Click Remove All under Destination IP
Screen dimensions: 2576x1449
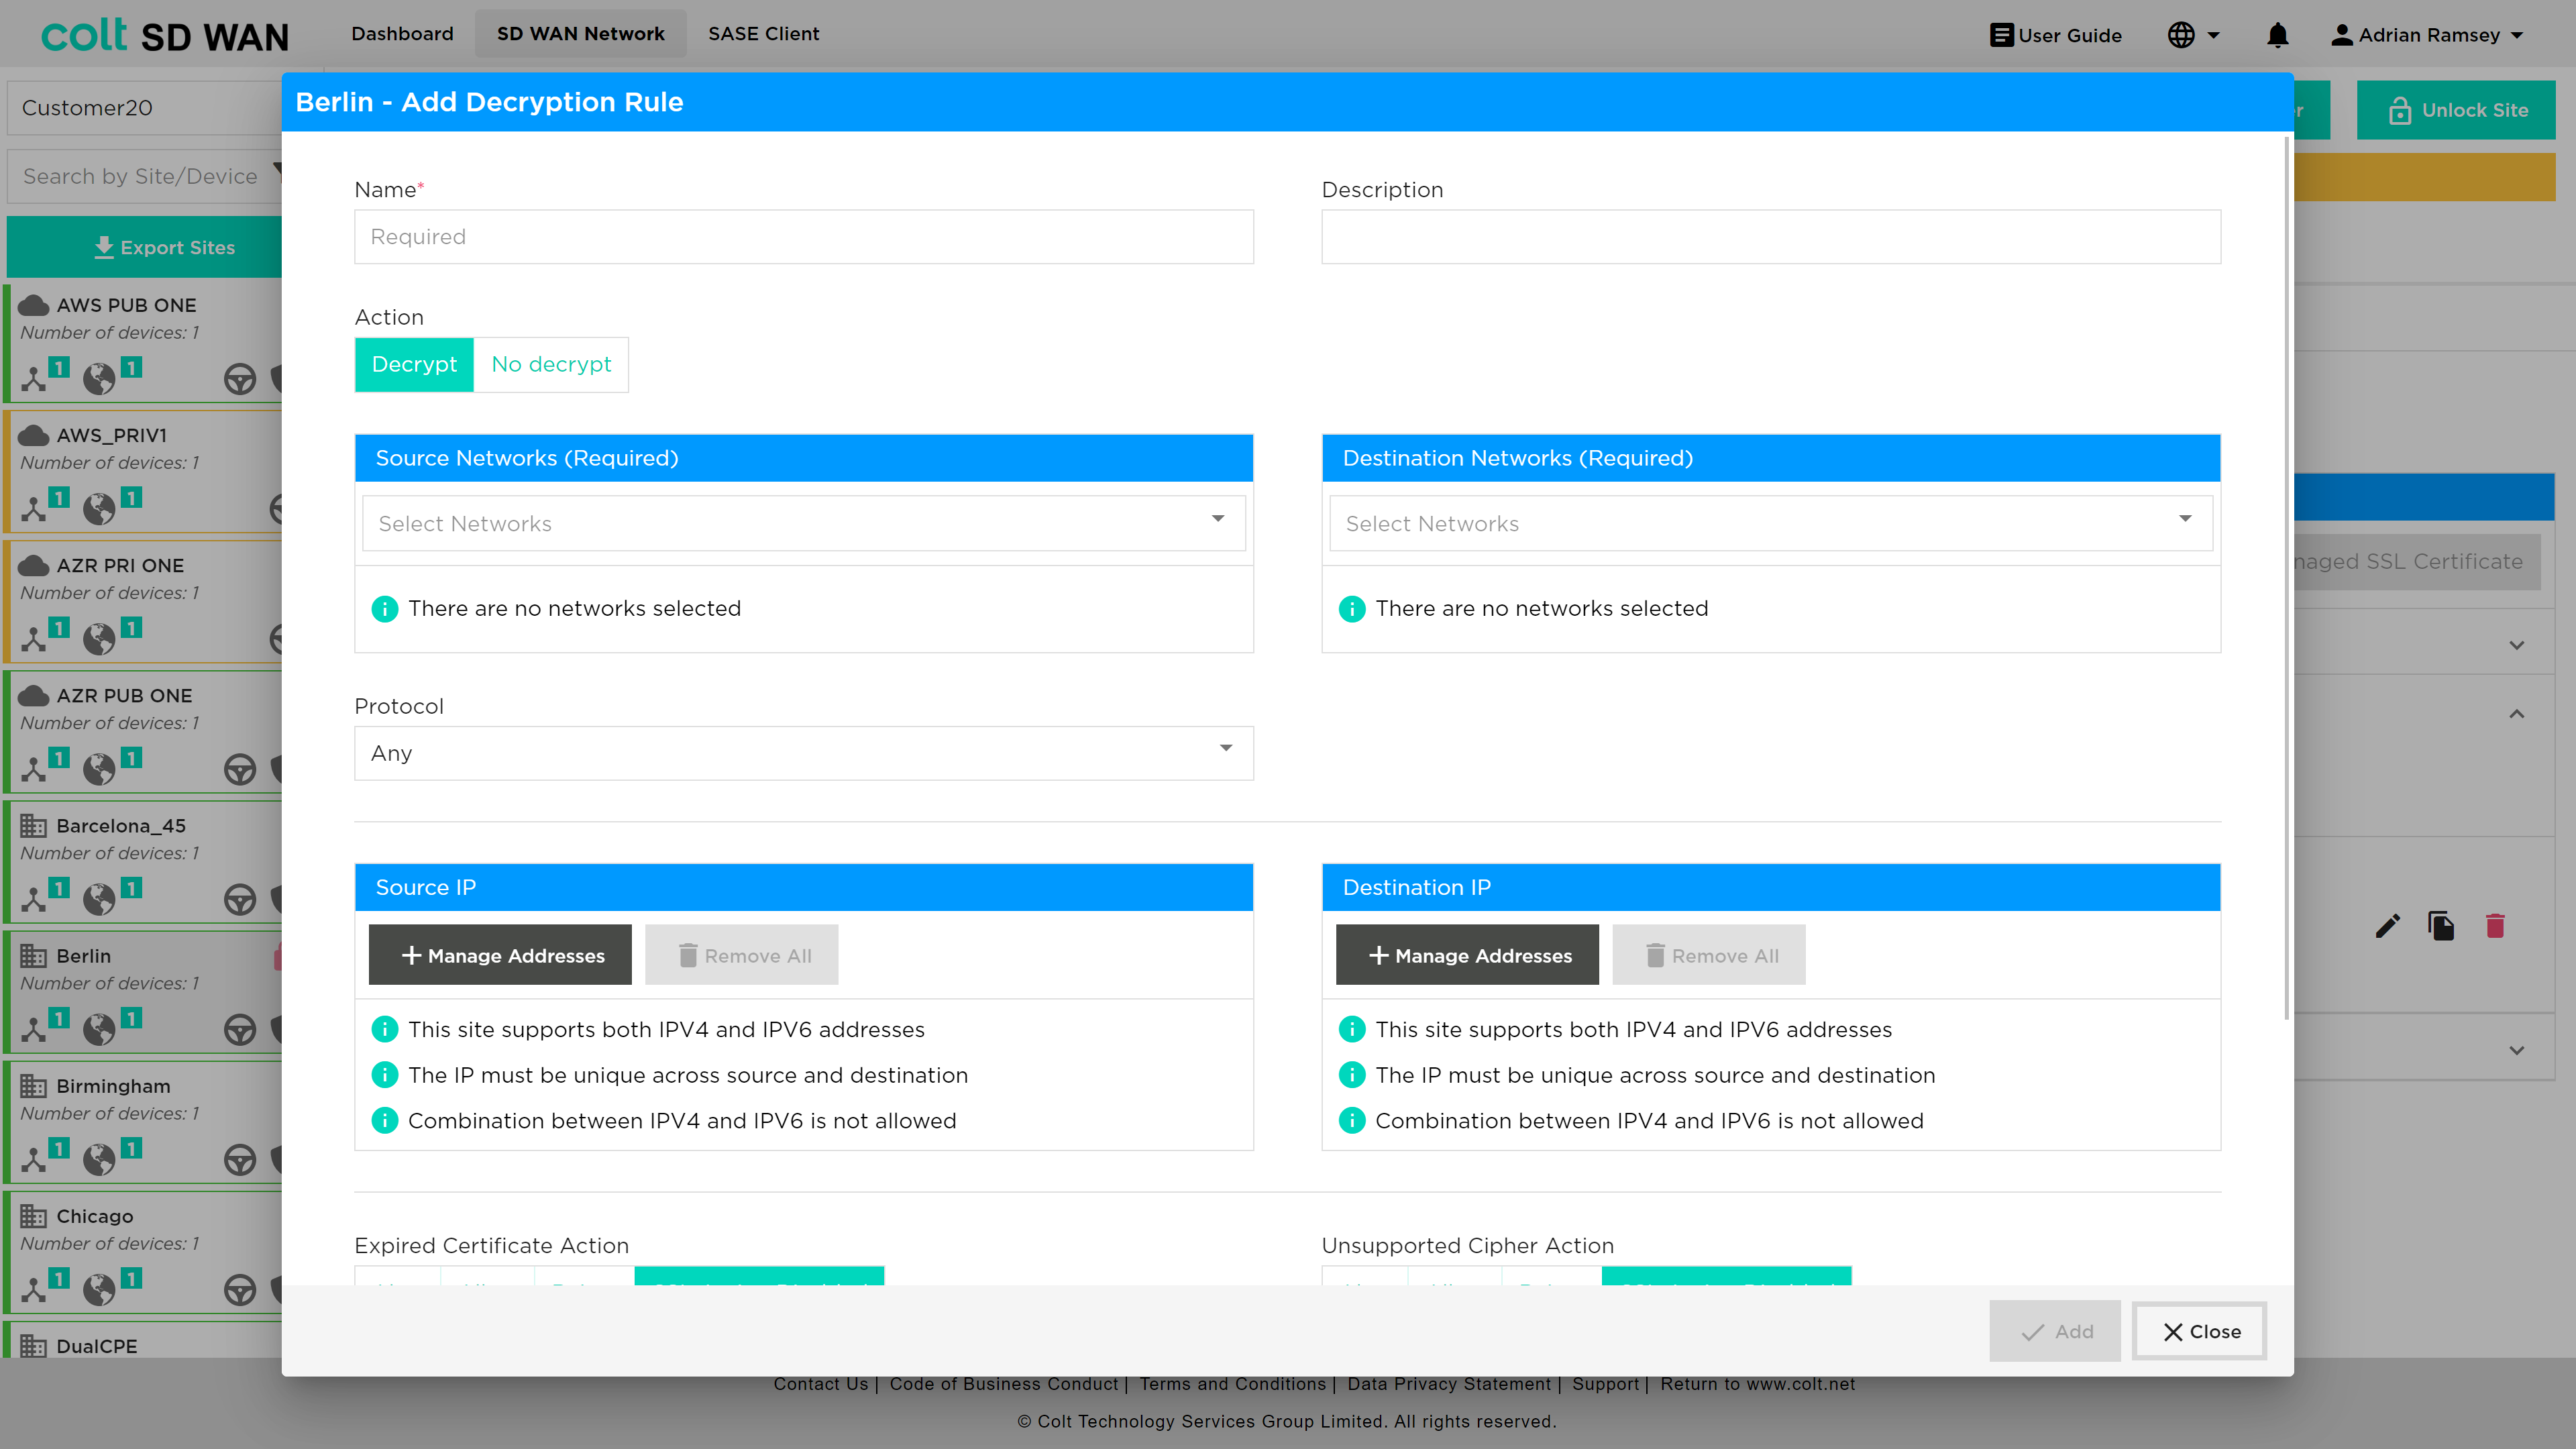[1708, 955]
